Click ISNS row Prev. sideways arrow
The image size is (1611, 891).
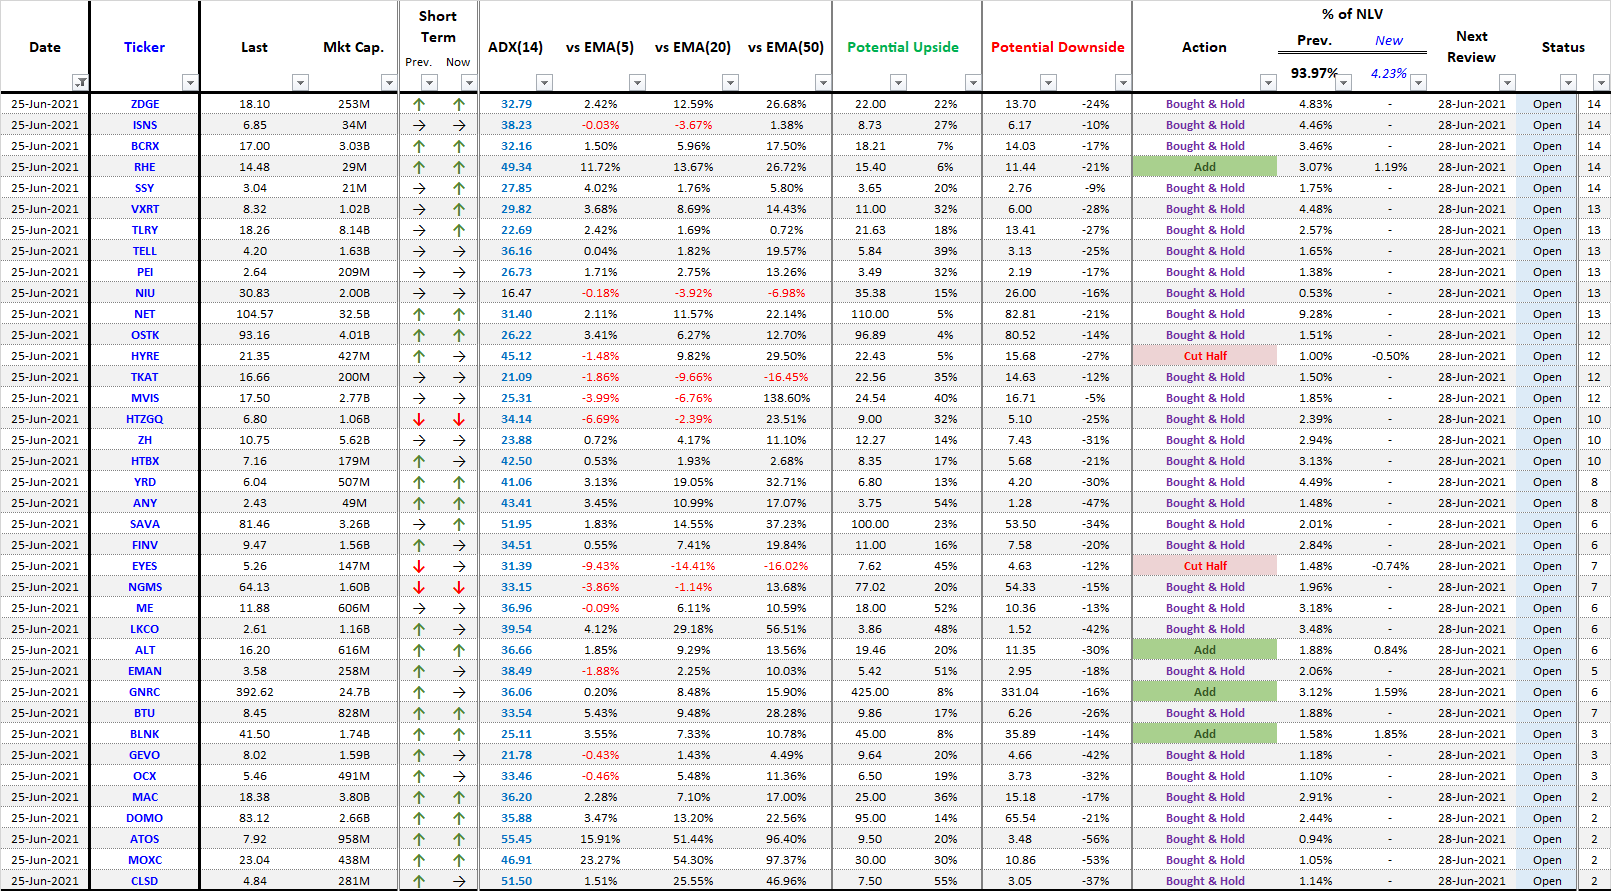[419, 125]
